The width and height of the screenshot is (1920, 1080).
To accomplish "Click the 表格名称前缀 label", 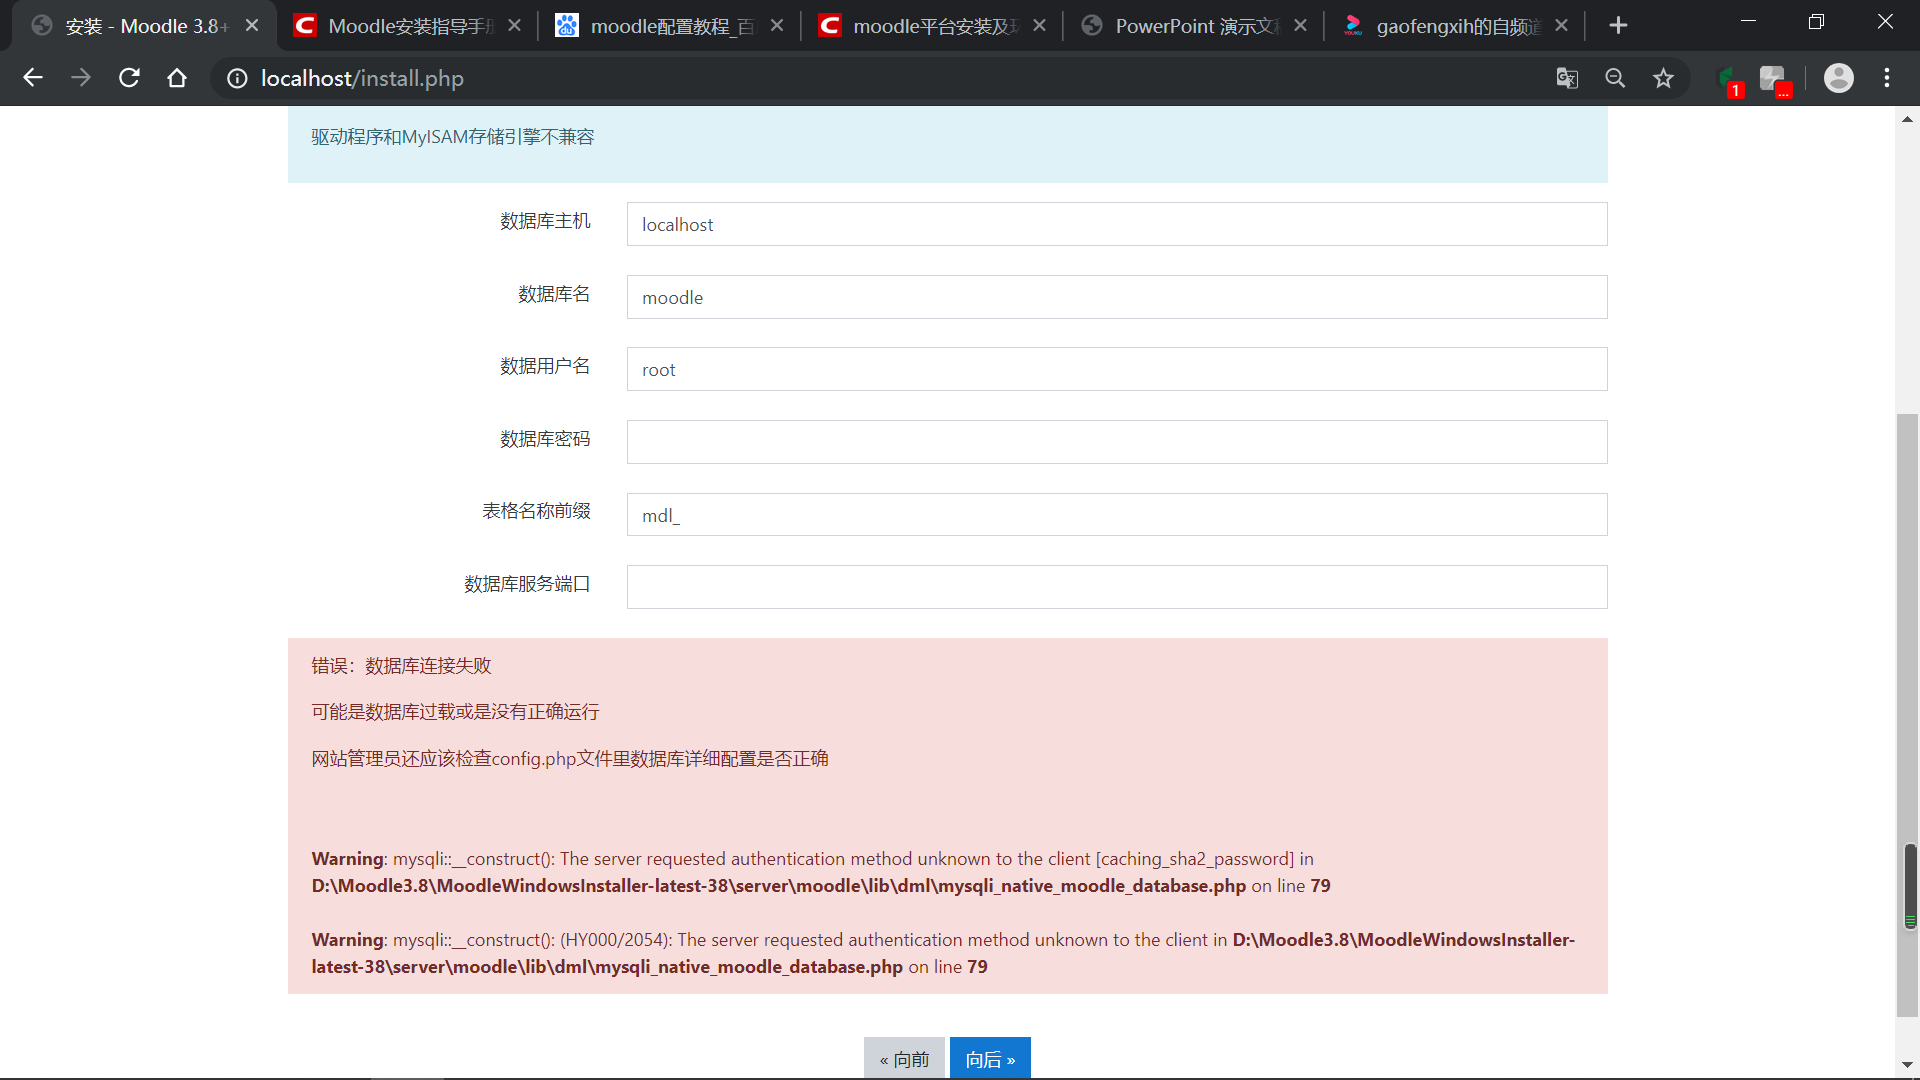I will (536, 511).
